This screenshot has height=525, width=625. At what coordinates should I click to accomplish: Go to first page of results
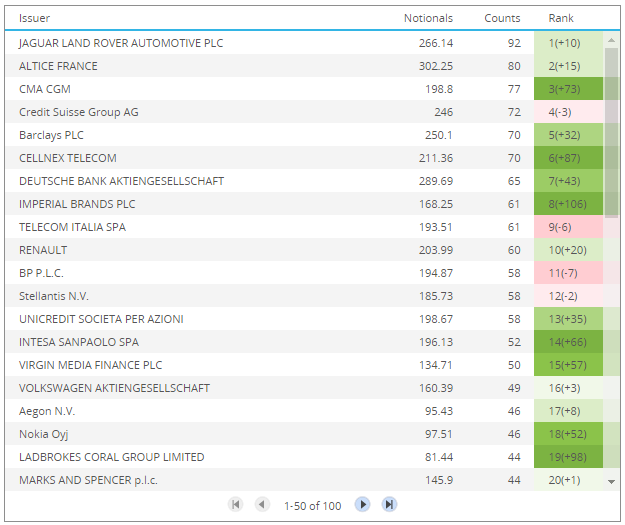coord(235,505)
